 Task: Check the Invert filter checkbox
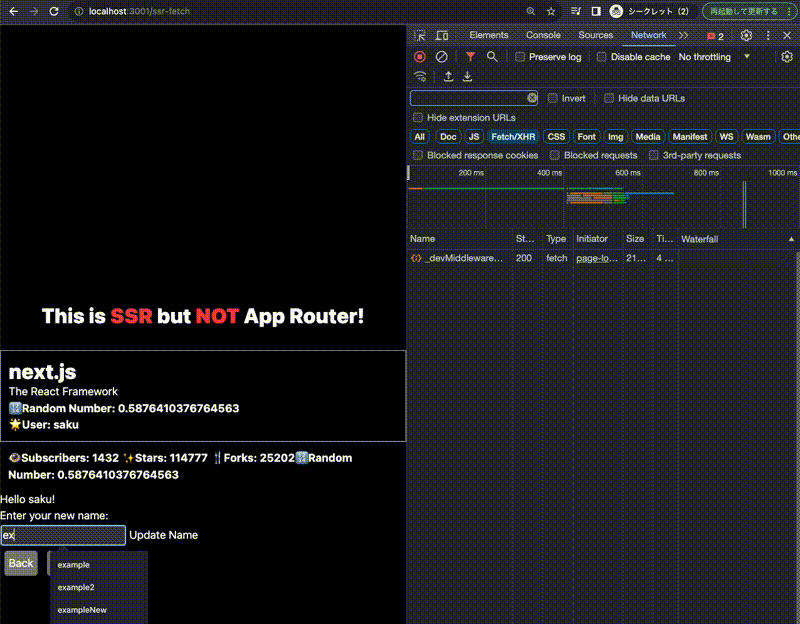pos(553,98)
